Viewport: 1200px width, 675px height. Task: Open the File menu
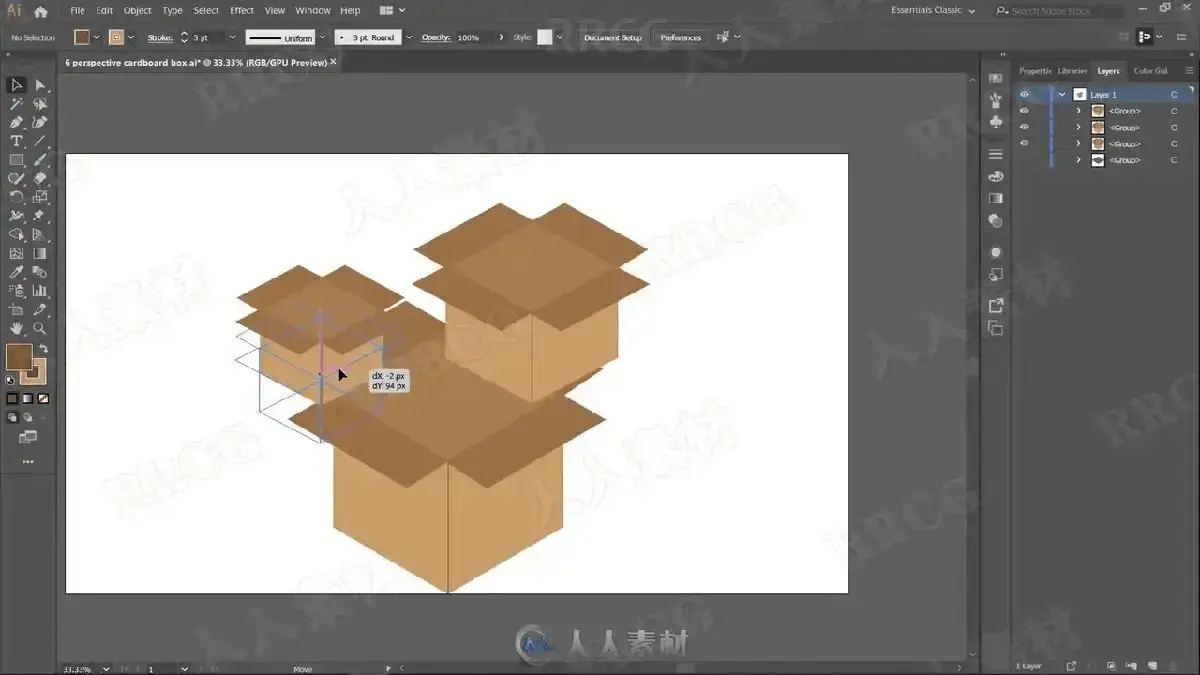coord(77,11)
